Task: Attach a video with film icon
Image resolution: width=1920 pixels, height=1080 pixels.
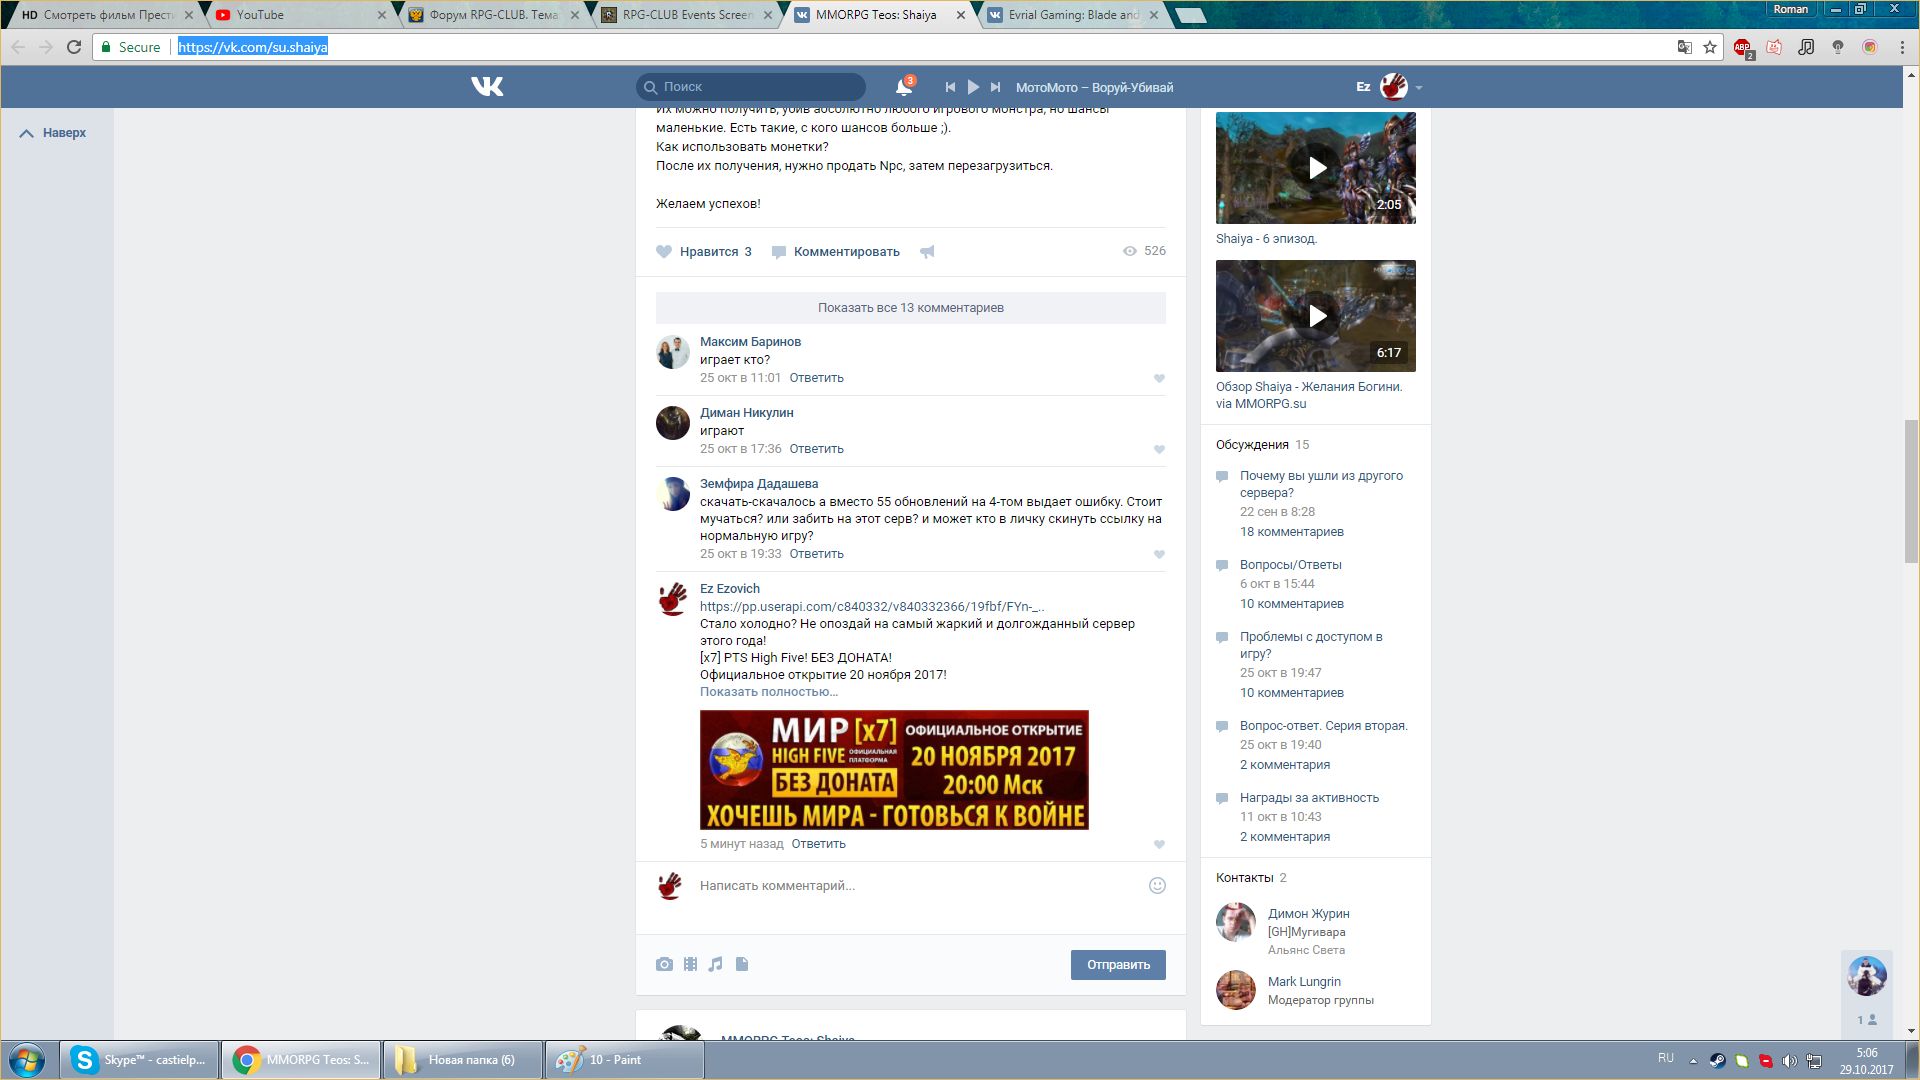Action: tap(690, 964)
